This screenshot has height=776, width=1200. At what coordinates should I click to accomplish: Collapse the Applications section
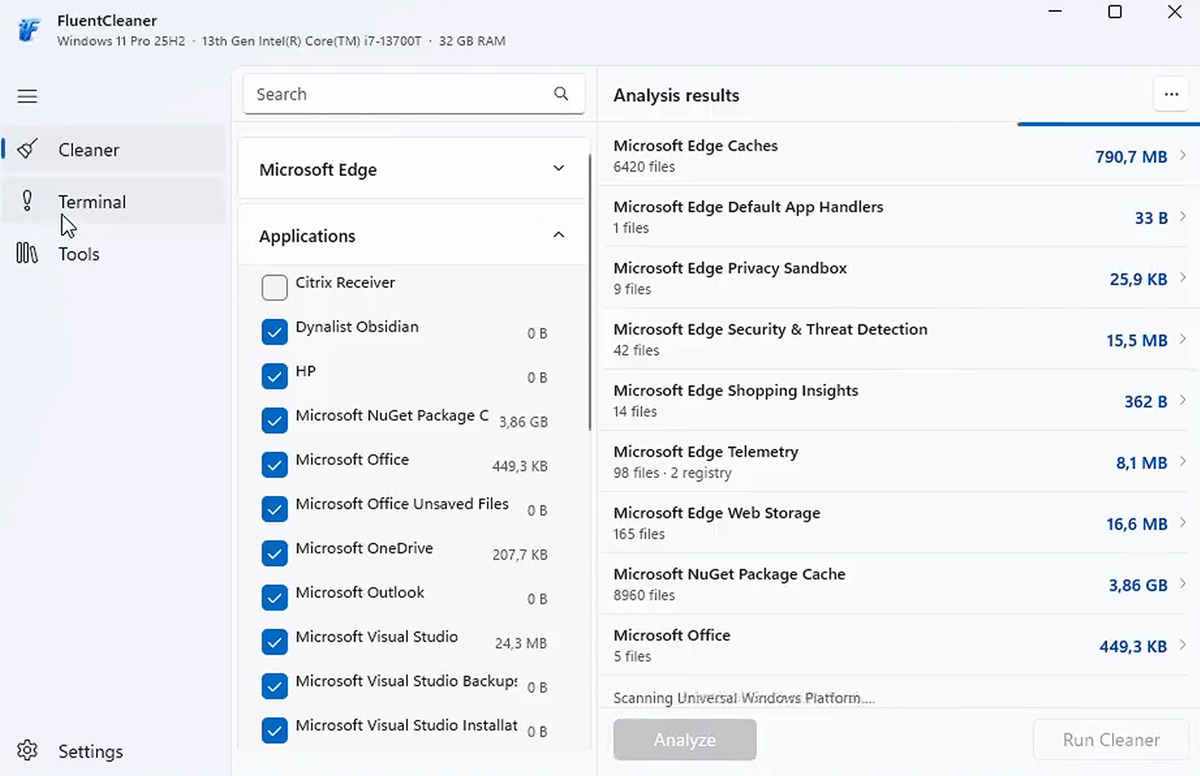558,235
